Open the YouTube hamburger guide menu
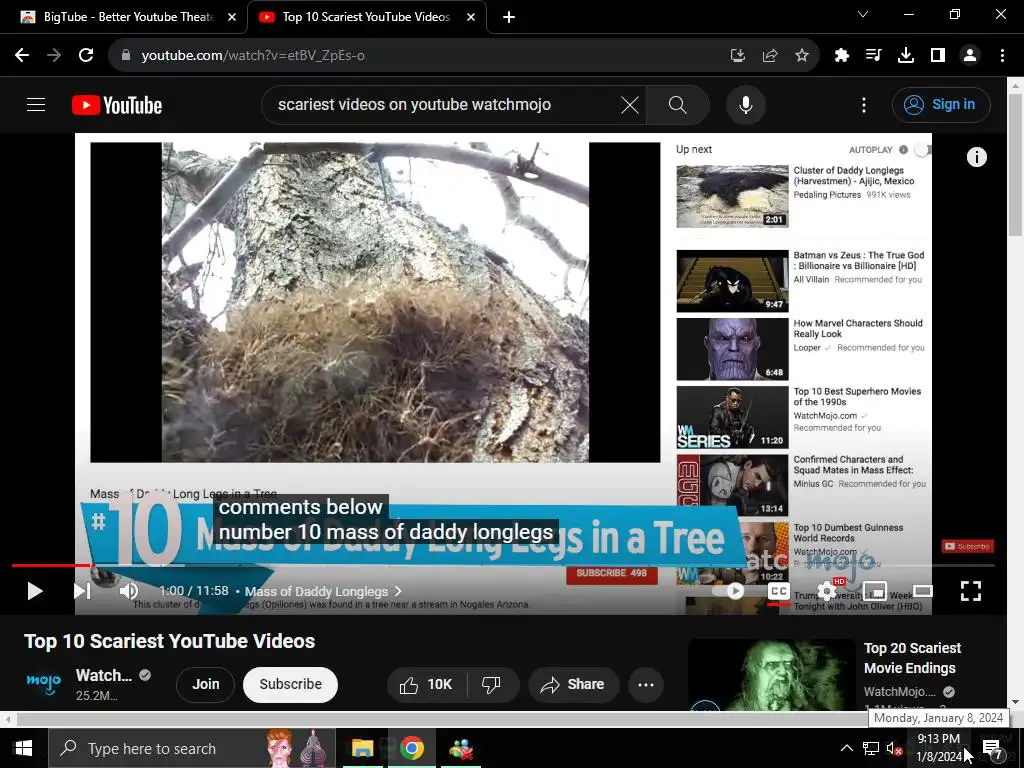The width and height of the screenshot is (1024, 768). pos(36,104)
